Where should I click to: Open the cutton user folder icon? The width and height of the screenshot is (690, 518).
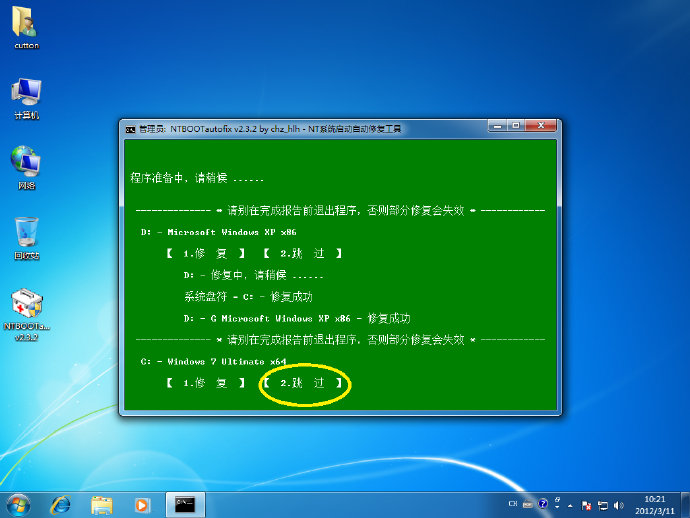(26, 27)
